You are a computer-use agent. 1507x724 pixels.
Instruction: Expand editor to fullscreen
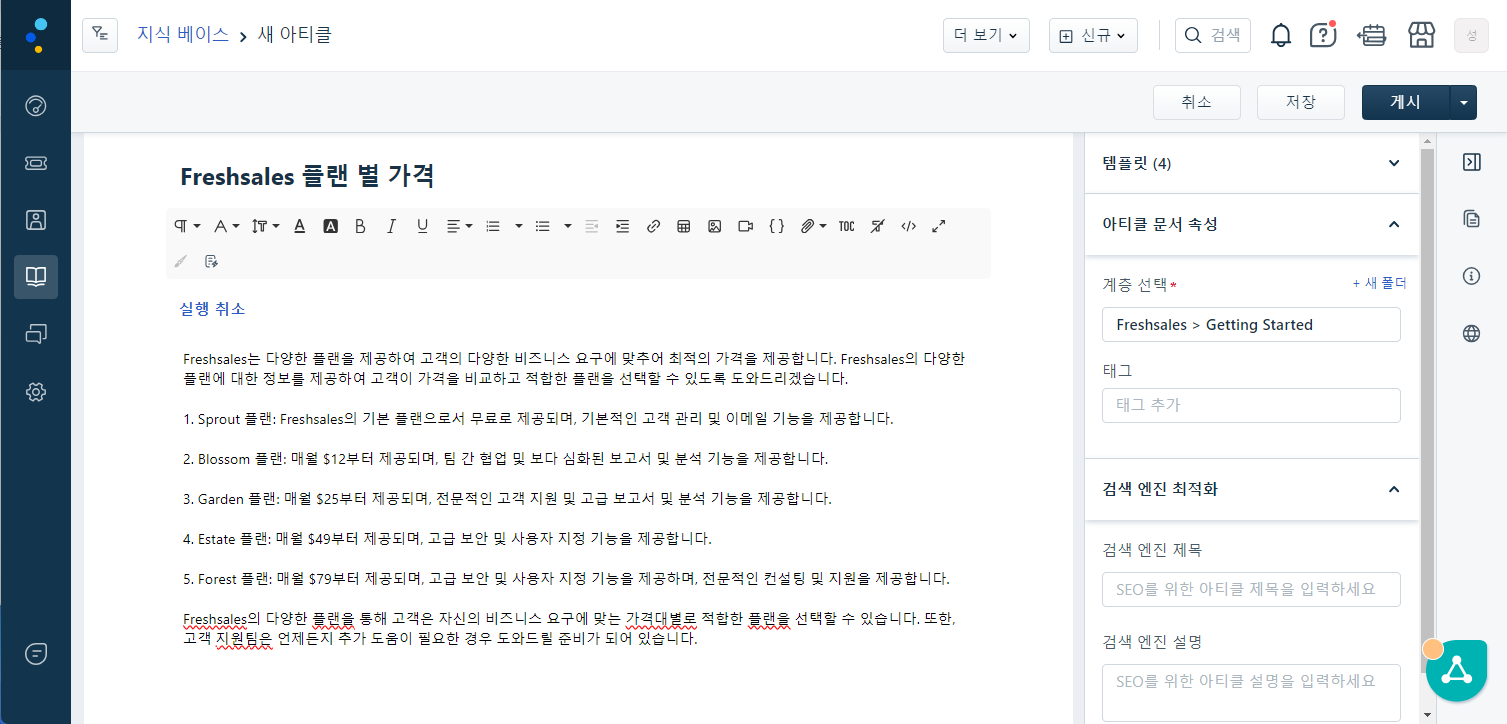pyautogui.click(x=938, y=226)
